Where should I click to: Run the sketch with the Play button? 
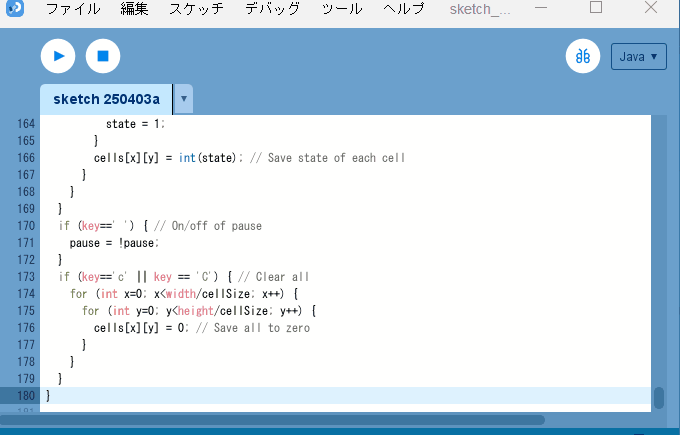58,56
